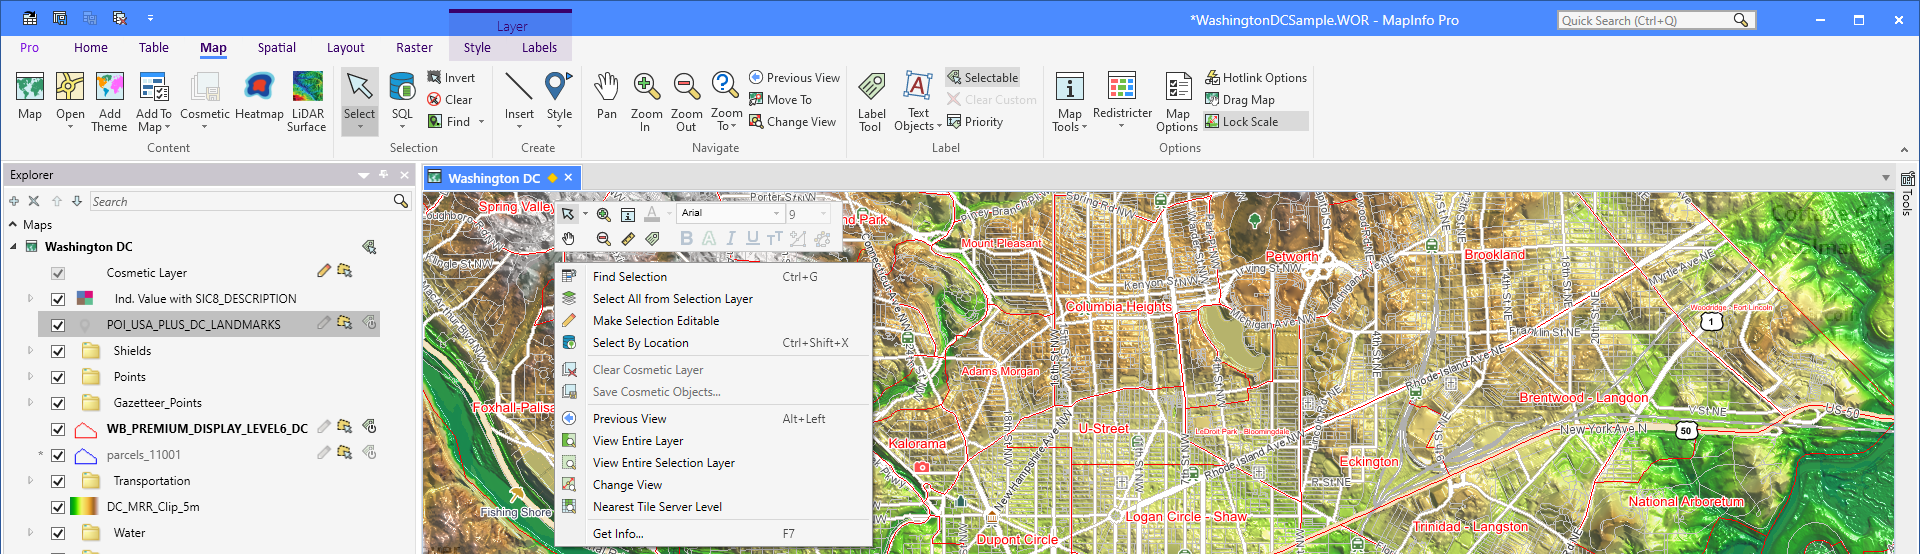
Task: Click the Invert selection button
Action: pos(451,77)
